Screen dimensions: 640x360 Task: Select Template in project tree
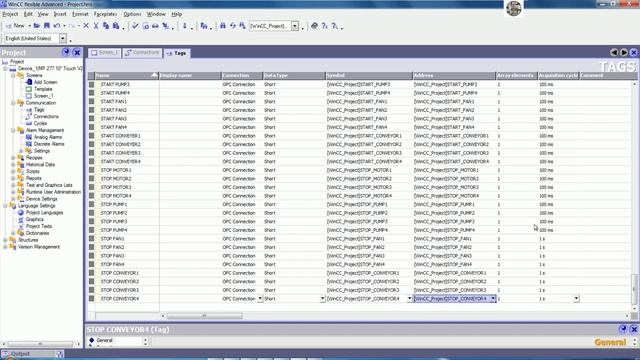click(43, 89)
